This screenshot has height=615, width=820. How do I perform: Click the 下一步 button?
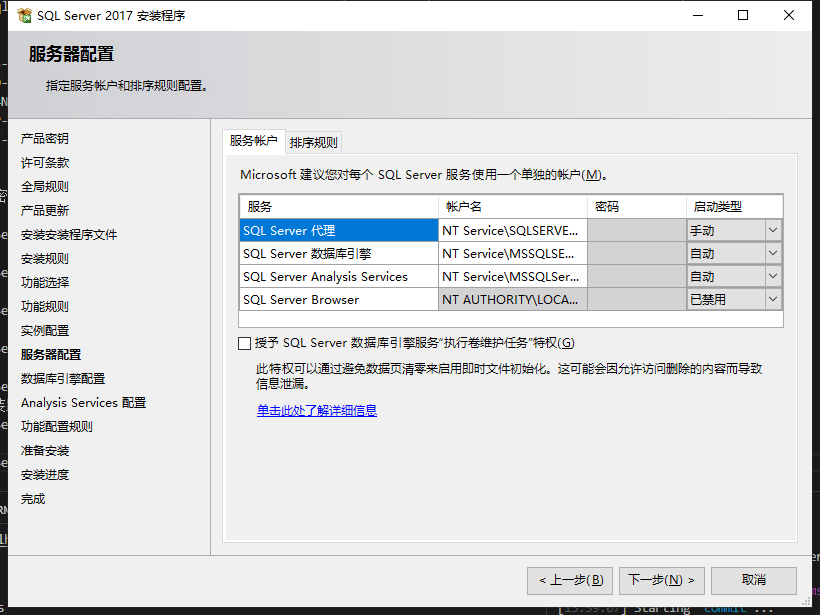pos(662,580)
